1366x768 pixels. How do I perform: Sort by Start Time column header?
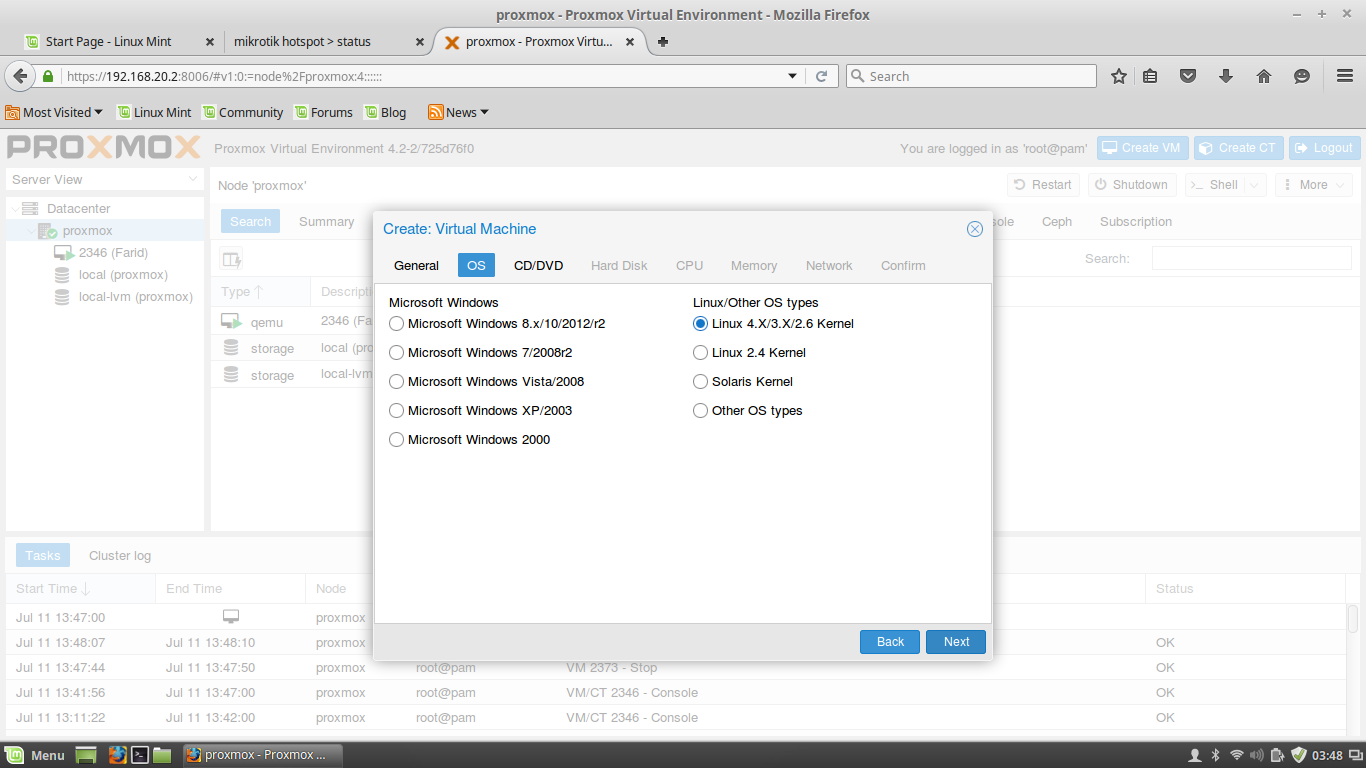coord(80,589)
